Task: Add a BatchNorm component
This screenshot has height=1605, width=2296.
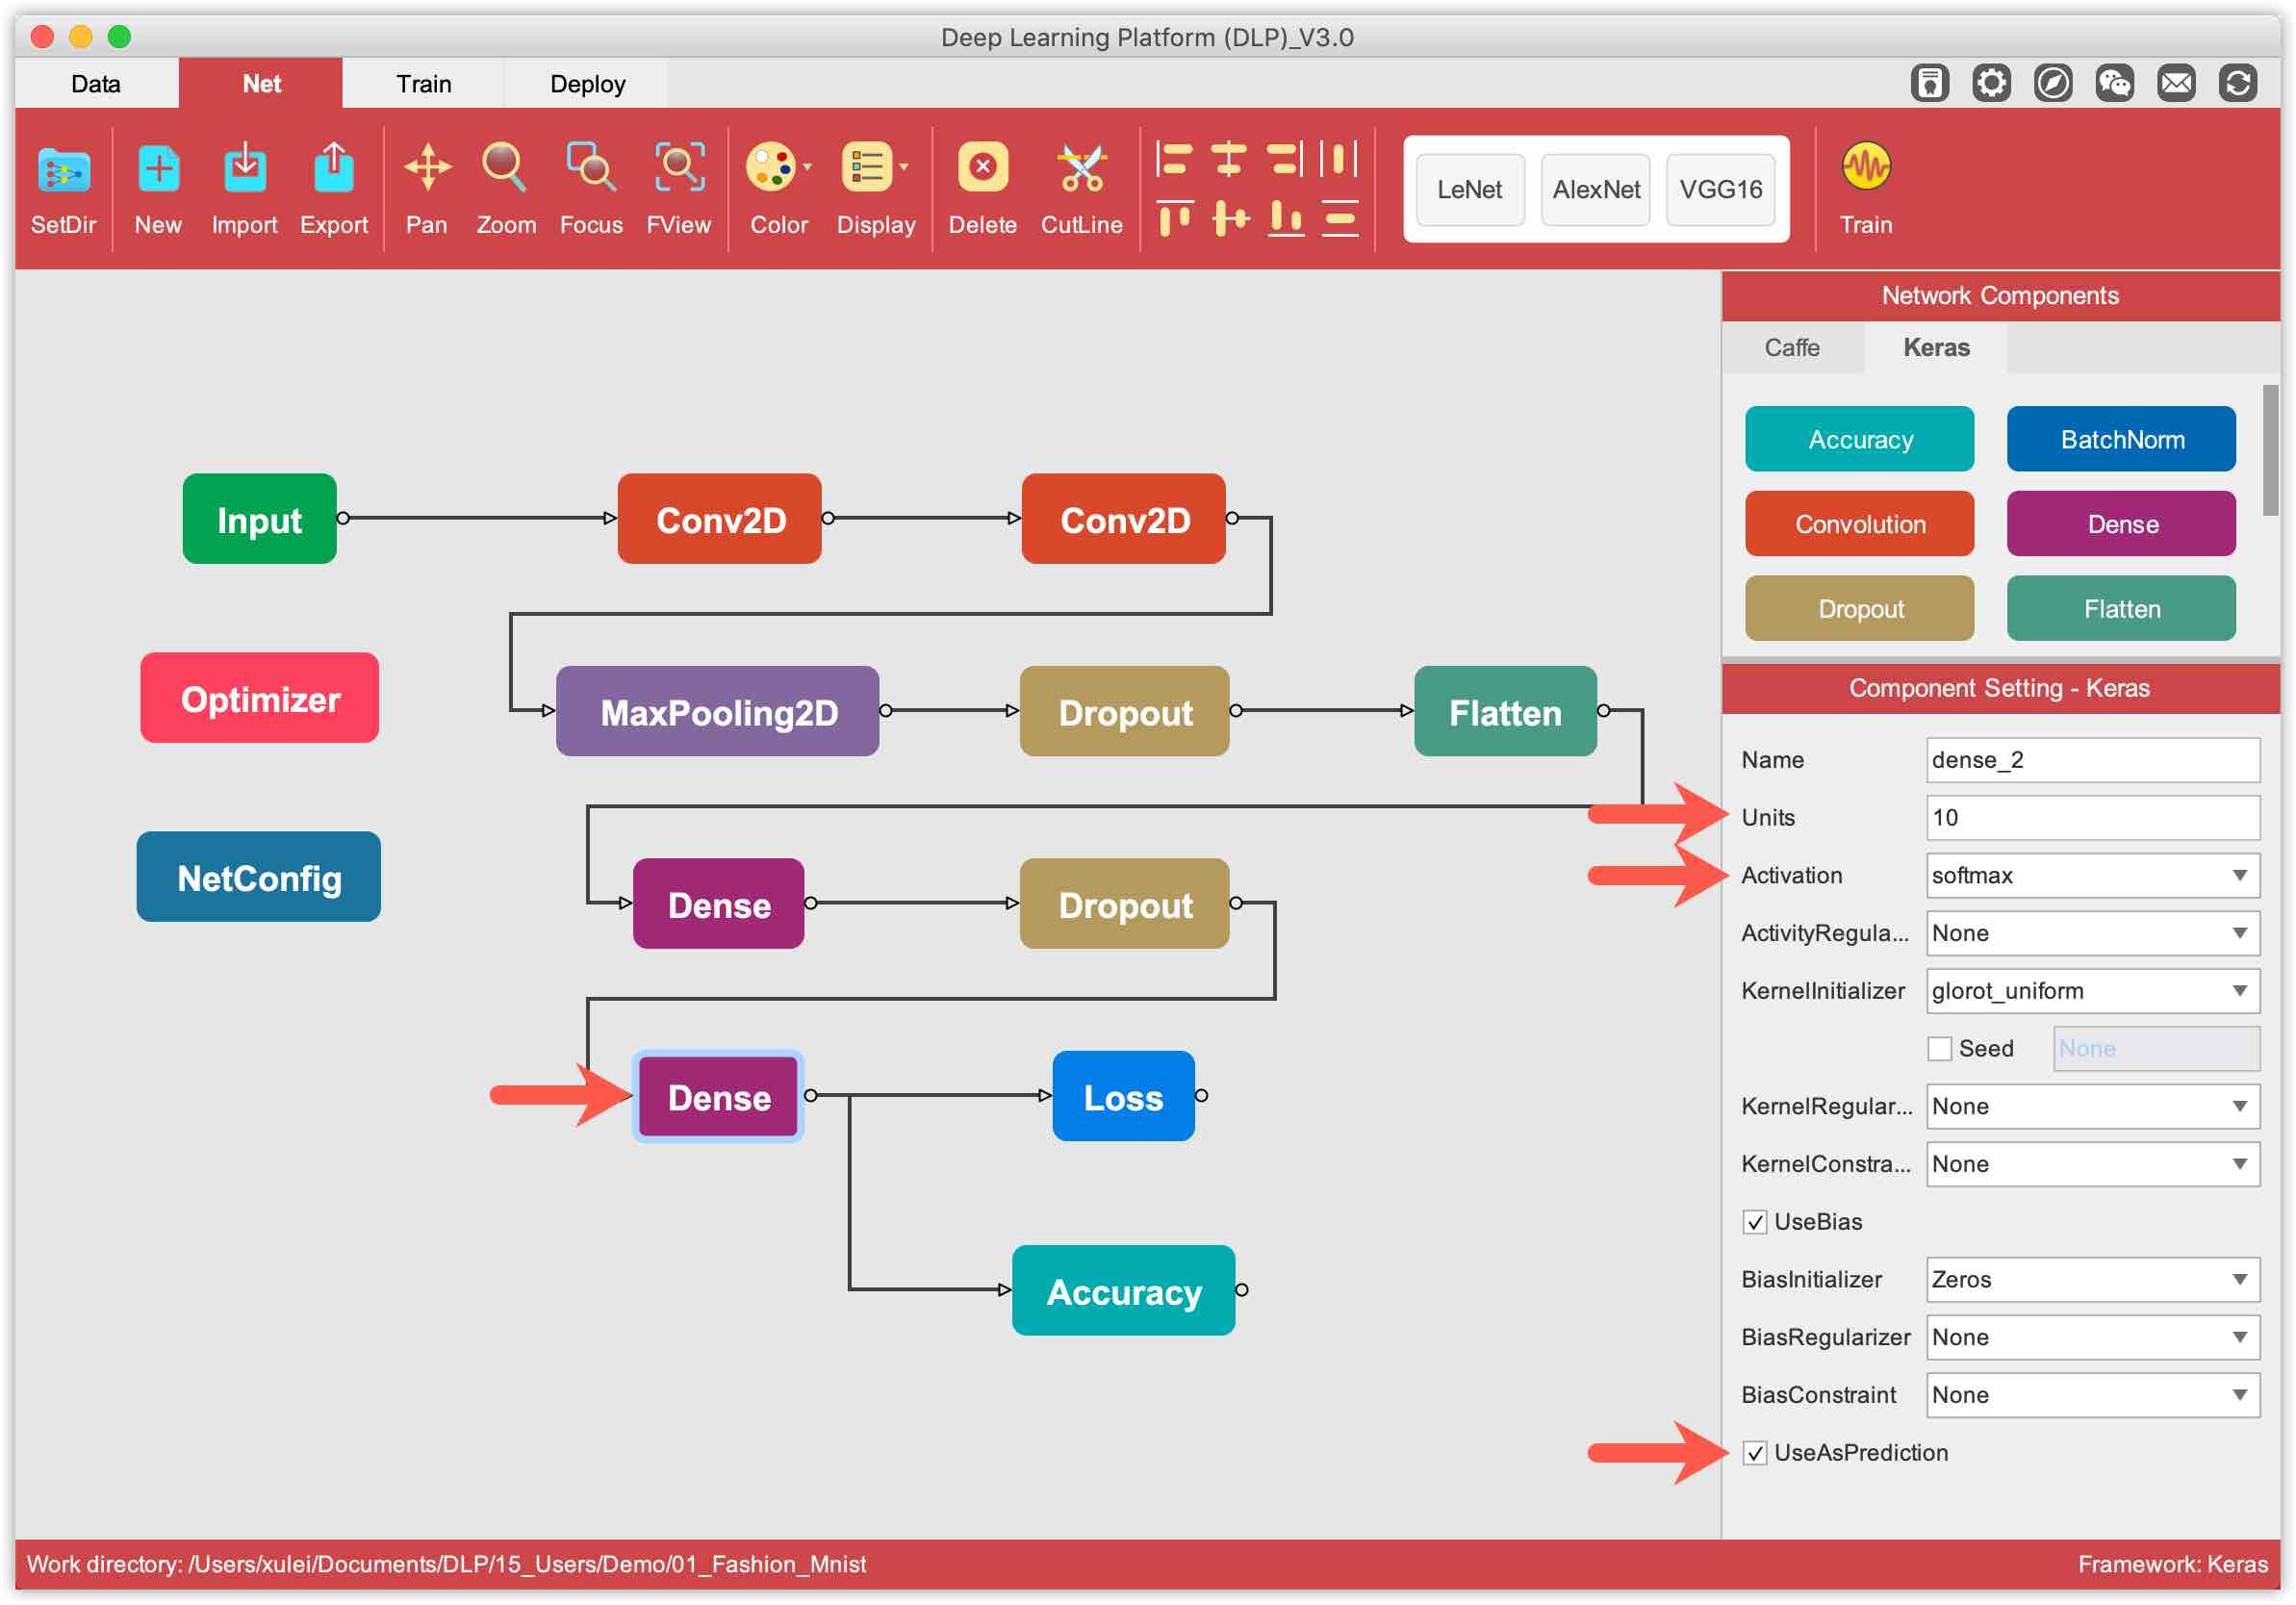Action: [2120, 439]
